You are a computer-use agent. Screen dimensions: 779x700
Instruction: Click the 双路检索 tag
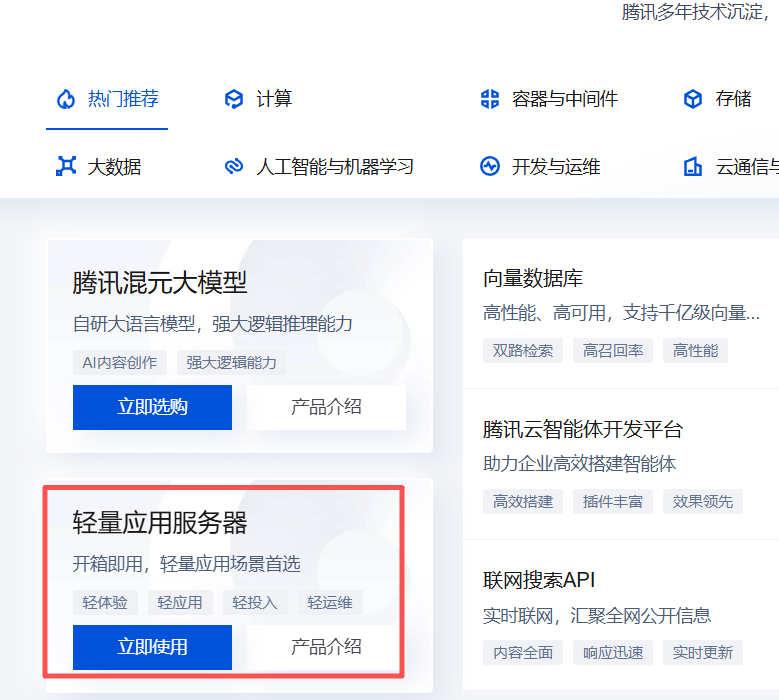click(523, 351)
